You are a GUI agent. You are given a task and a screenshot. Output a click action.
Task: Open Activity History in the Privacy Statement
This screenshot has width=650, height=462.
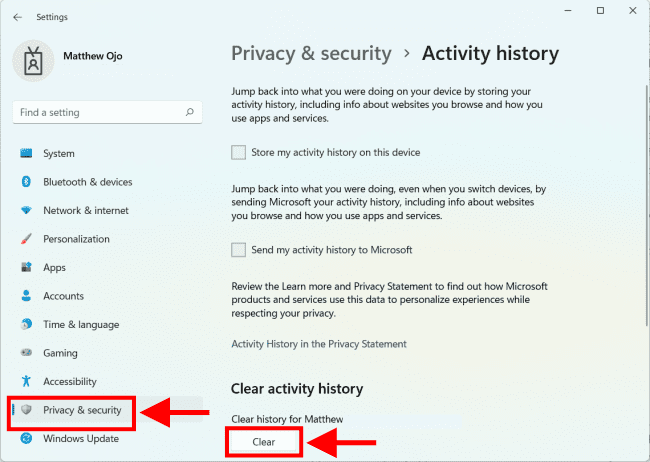[x=319, y=344]
